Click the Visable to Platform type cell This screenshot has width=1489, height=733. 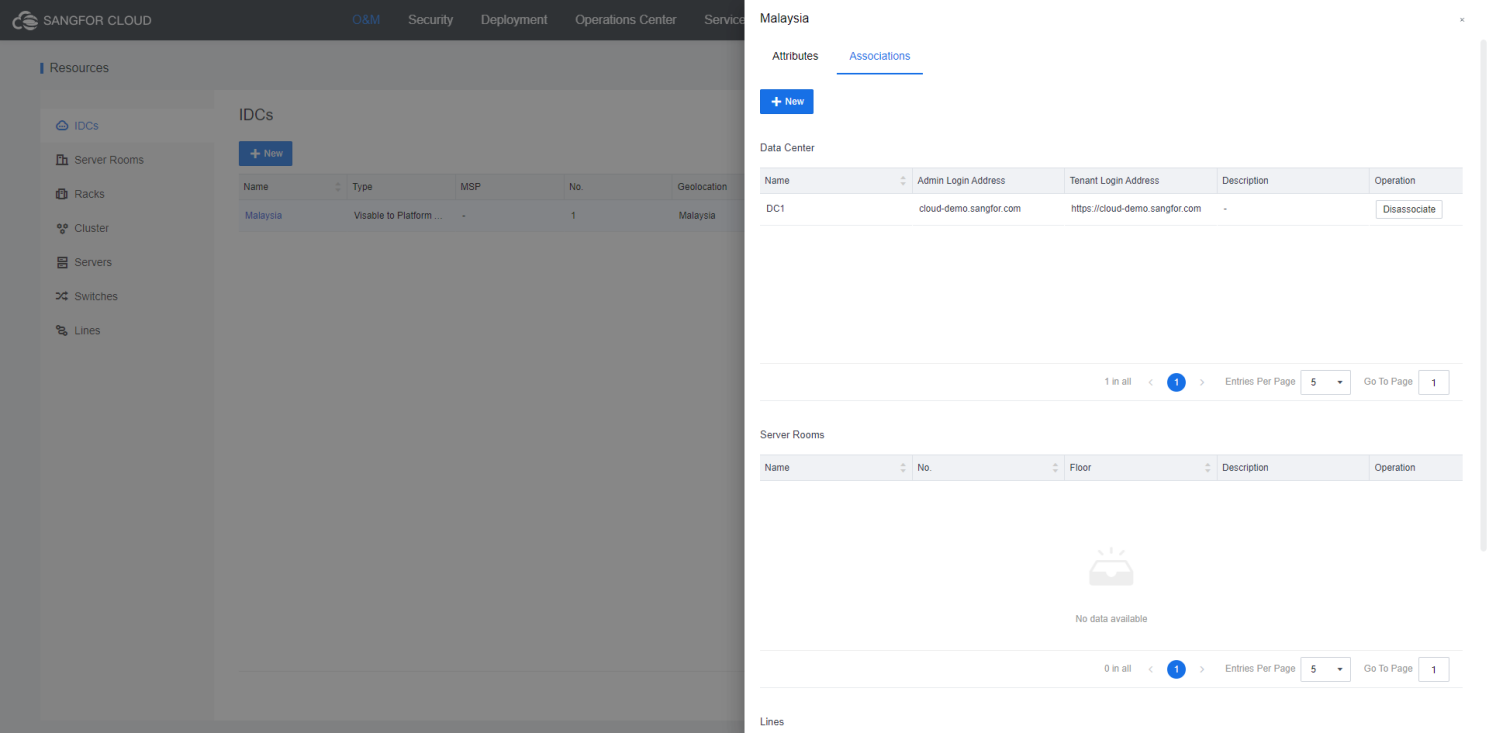(x=398, y=215)
